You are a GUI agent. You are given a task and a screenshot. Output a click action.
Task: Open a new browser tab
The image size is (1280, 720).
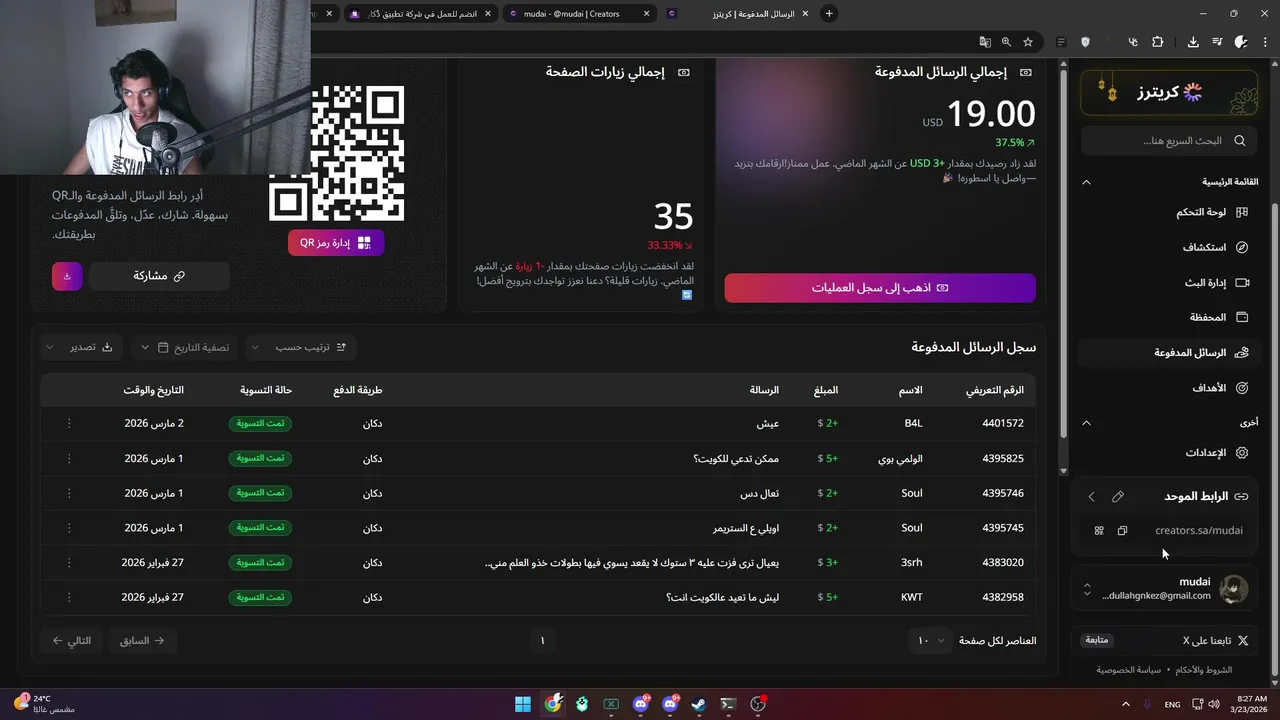(x=829, y=14)
